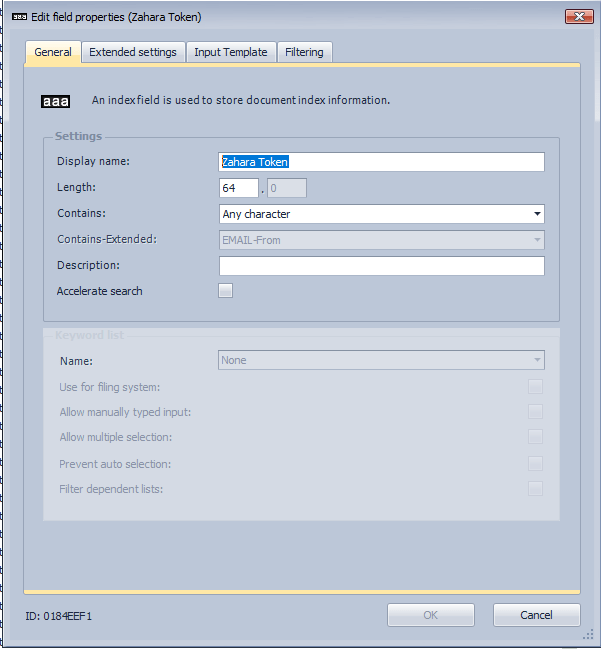The image size is (601, 649).
Task: Toggle Filter dependent lists checkbox
Action: click(535, 488)
